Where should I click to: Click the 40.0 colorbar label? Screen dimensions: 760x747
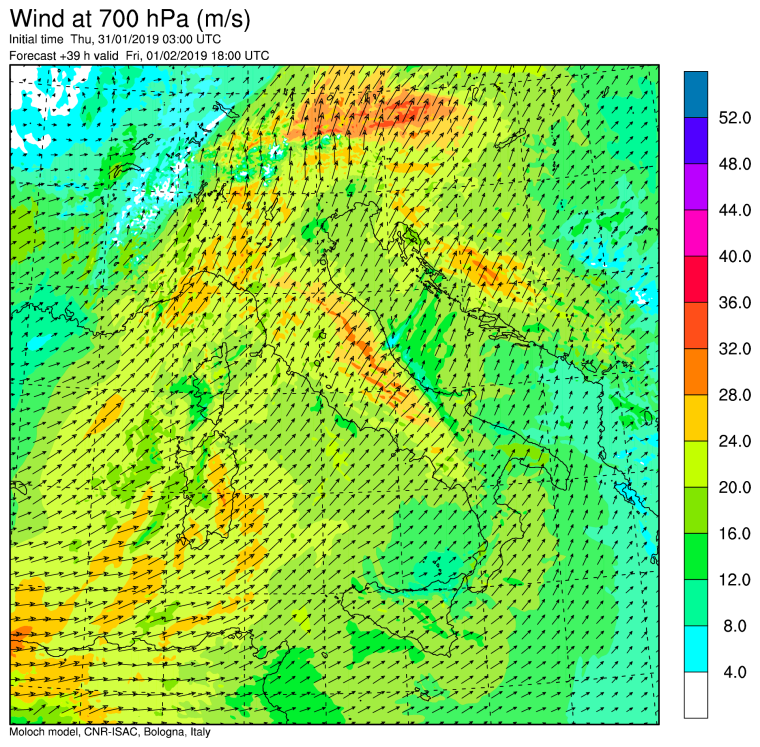coord(735,256)
